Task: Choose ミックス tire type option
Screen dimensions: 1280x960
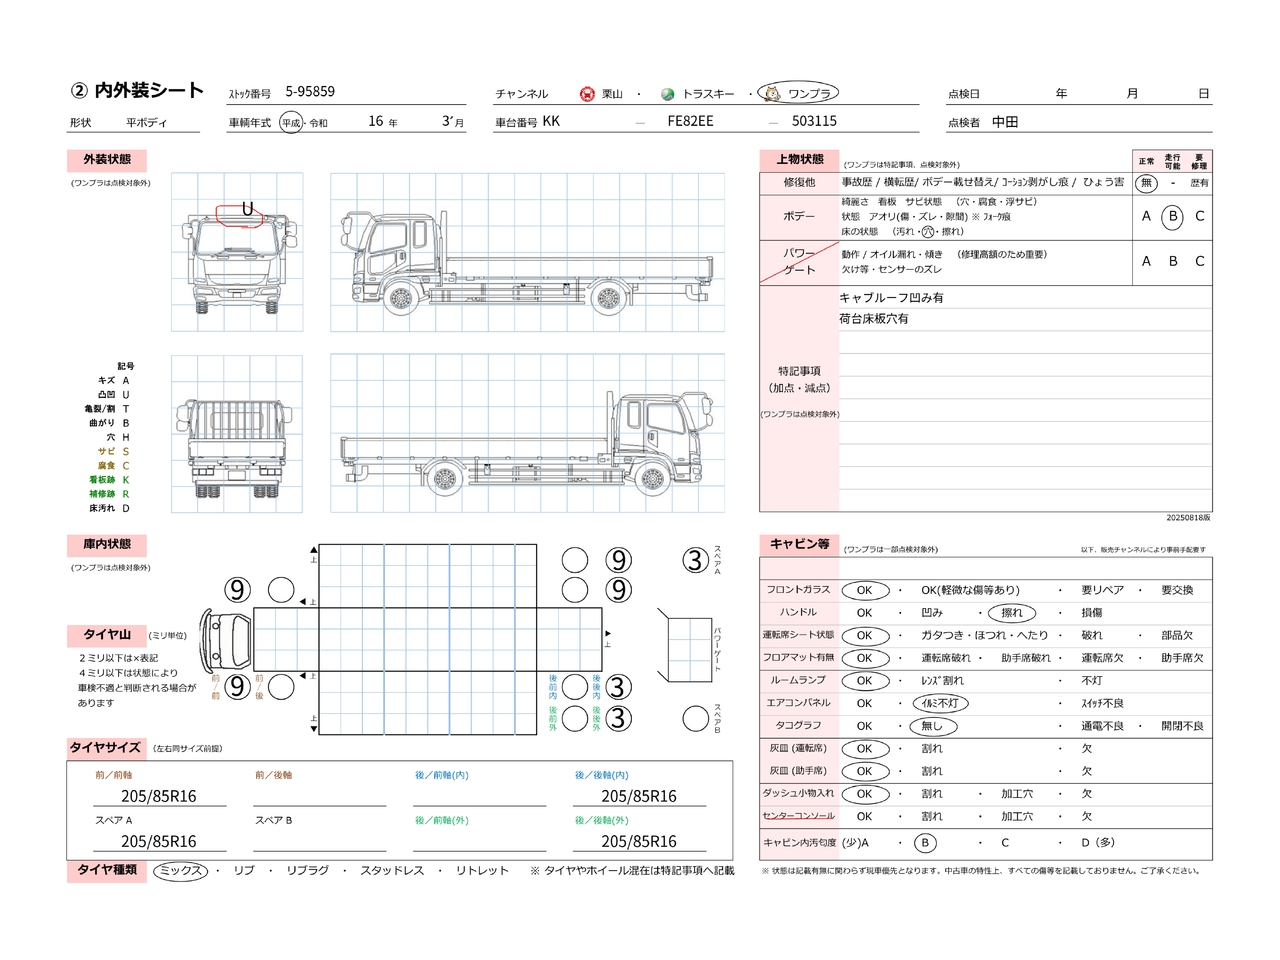Action: point(181,871)
